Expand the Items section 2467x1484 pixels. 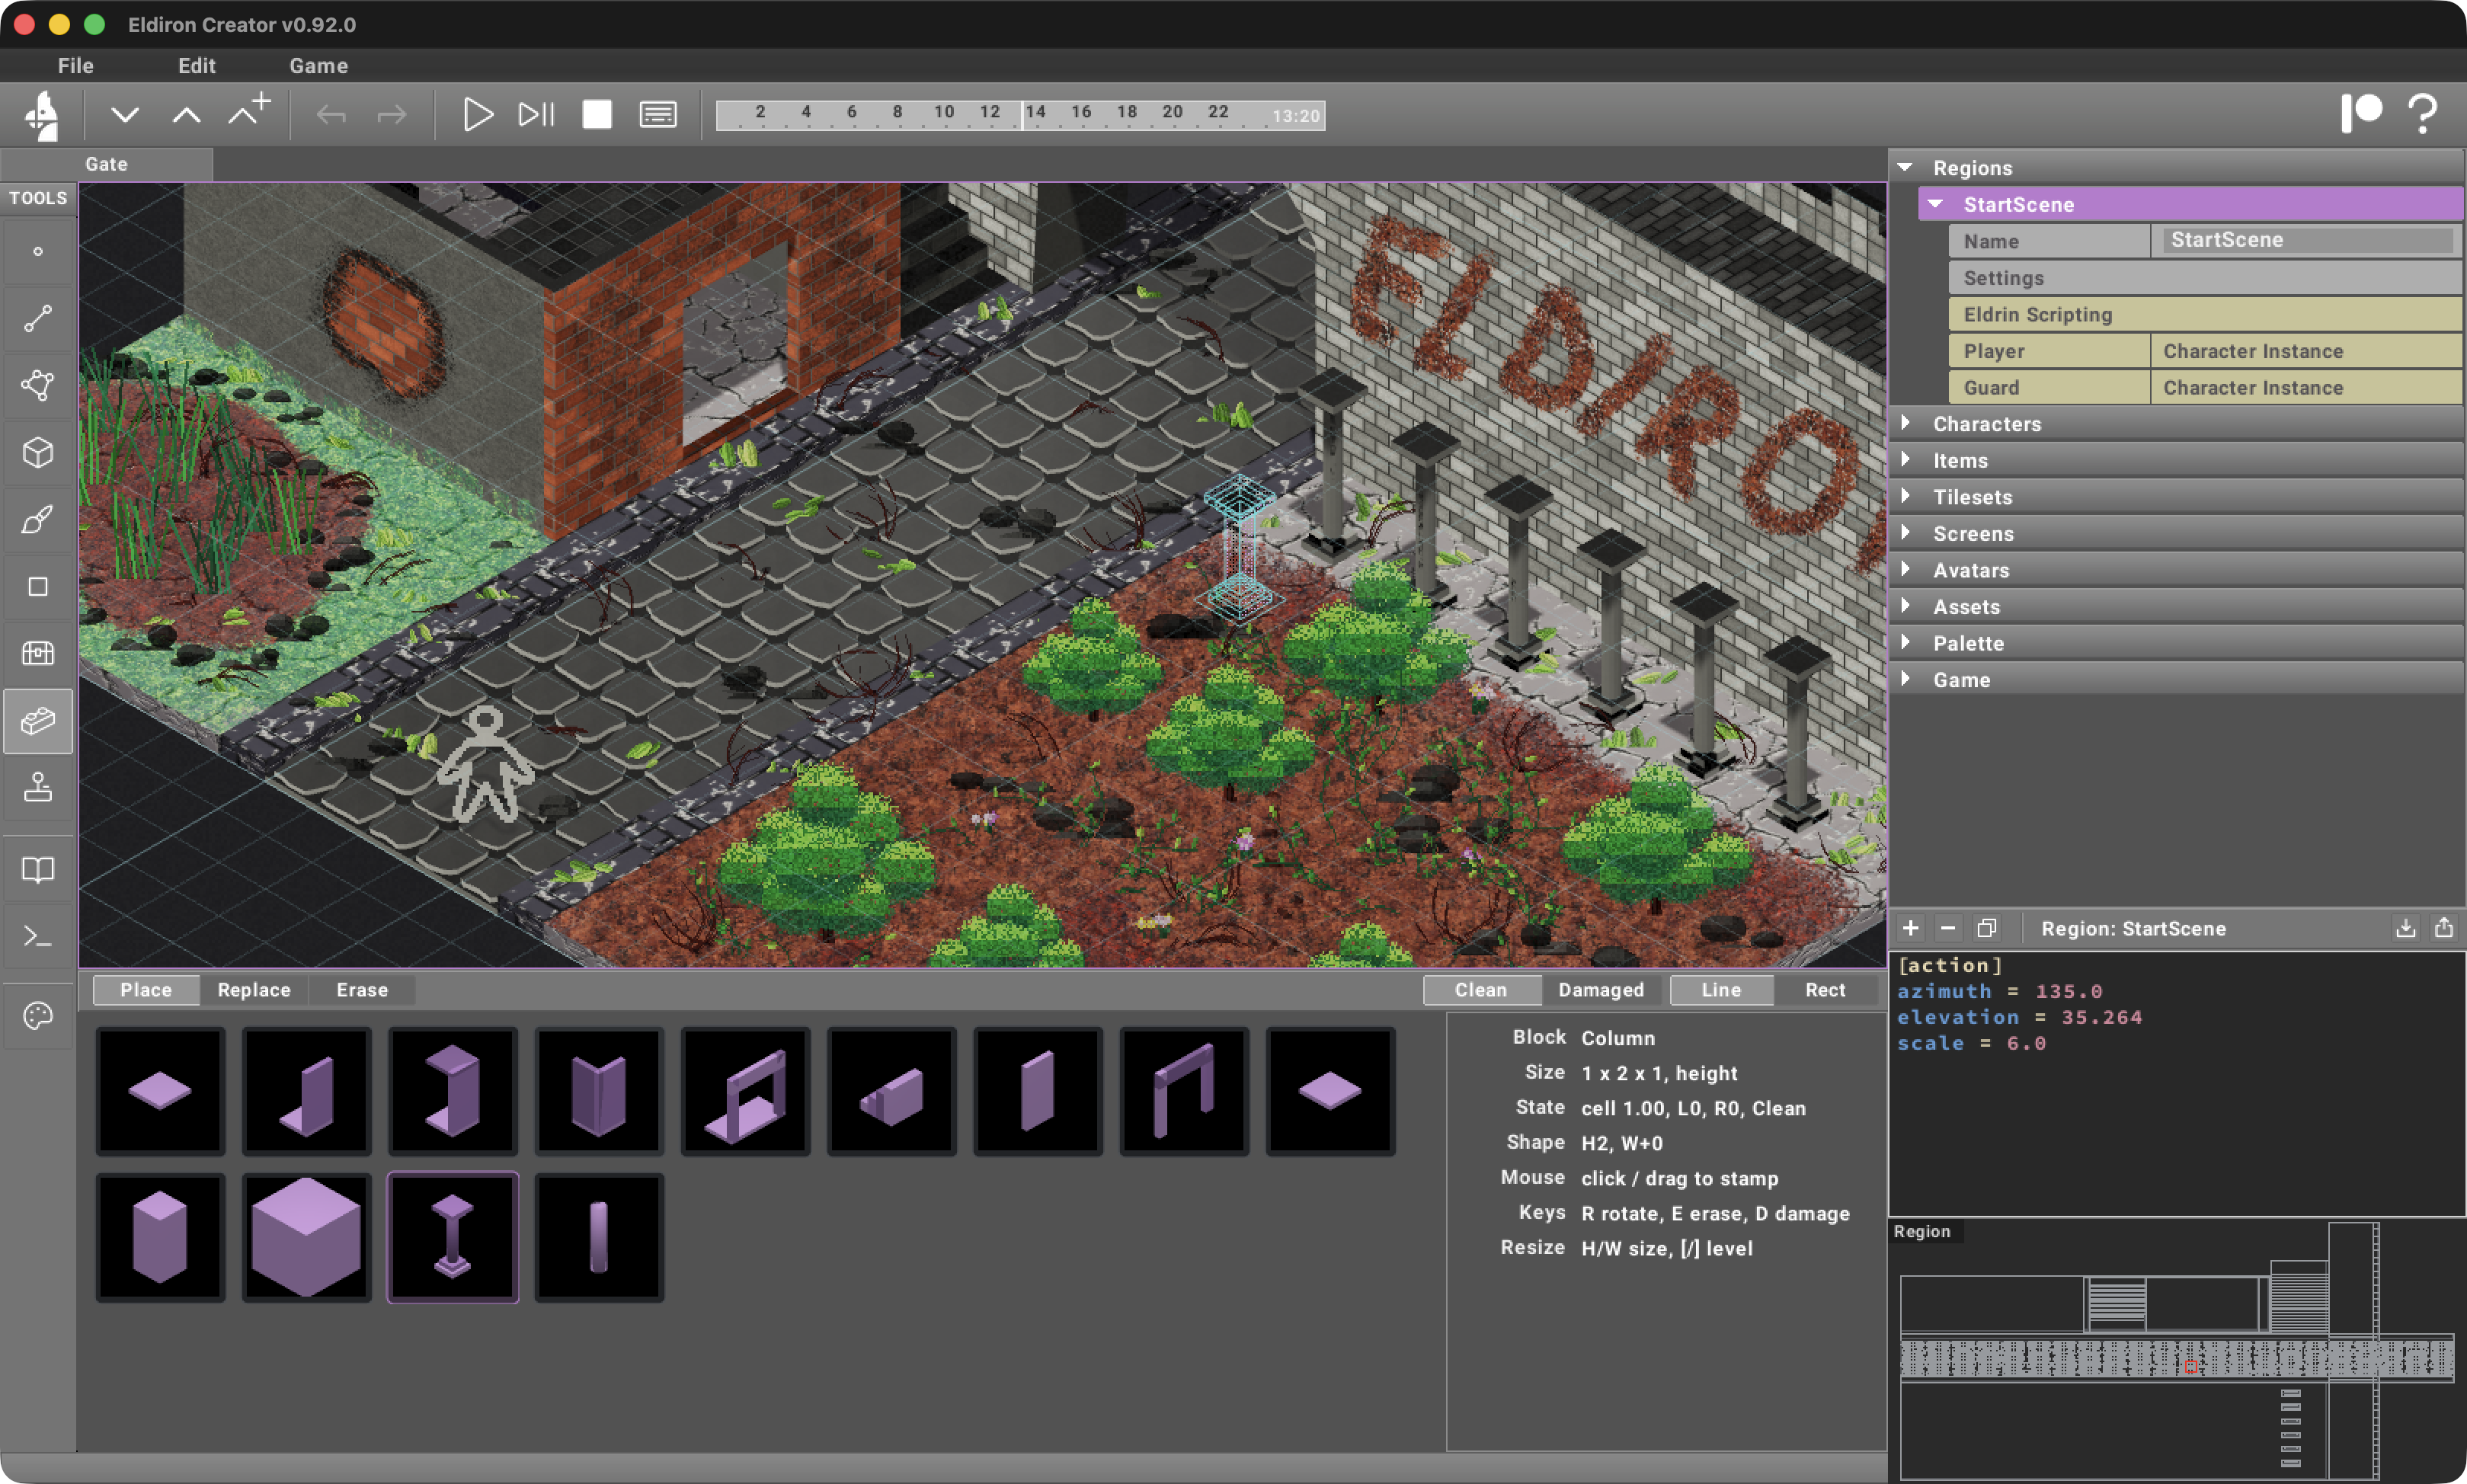[x=1905, y=460]
